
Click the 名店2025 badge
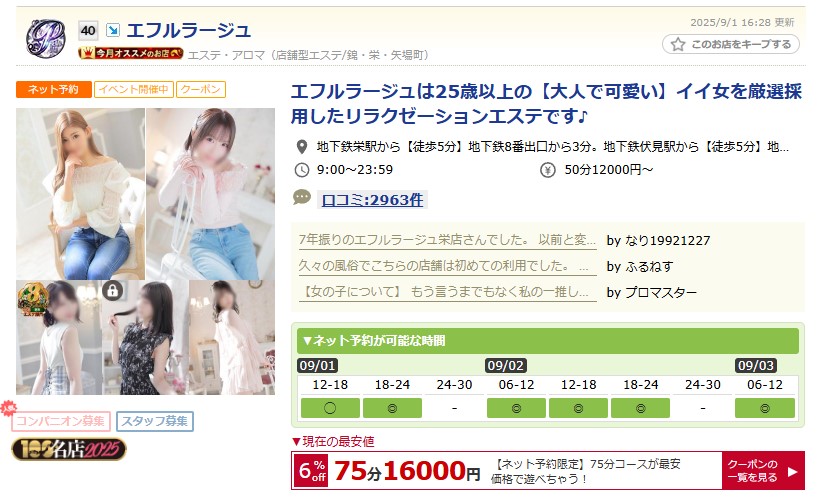[69, 449]
